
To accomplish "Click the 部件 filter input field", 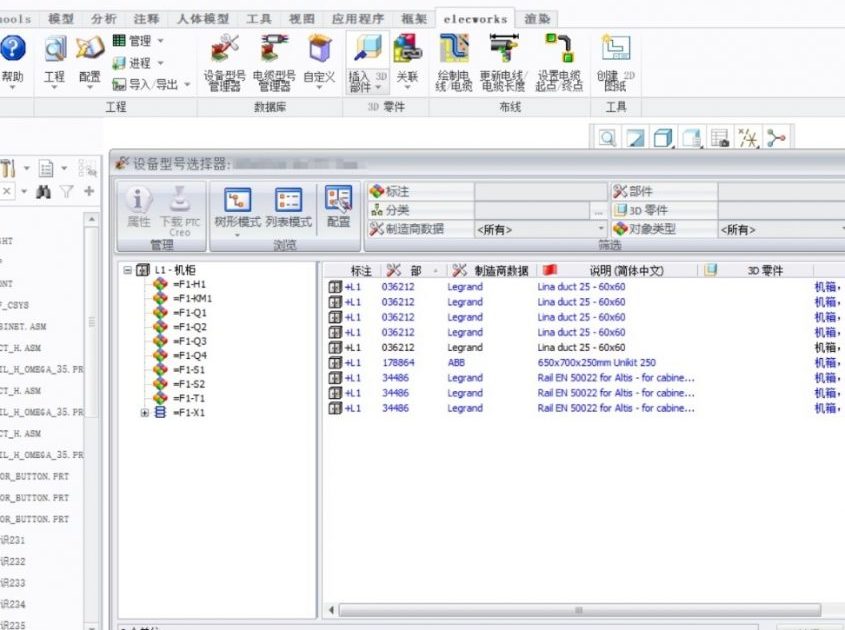I will 781,191.
